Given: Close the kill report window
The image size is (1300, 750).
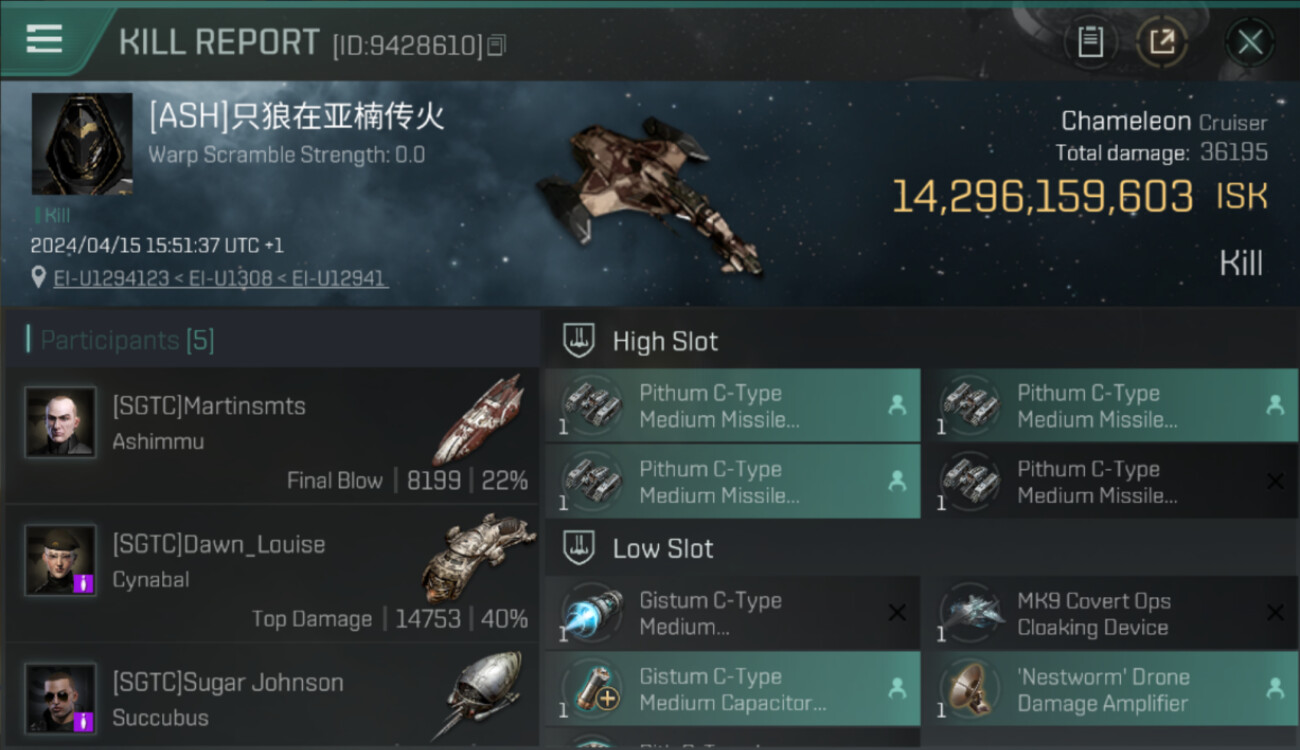Looking at the screenshot, I should 1250,42.
